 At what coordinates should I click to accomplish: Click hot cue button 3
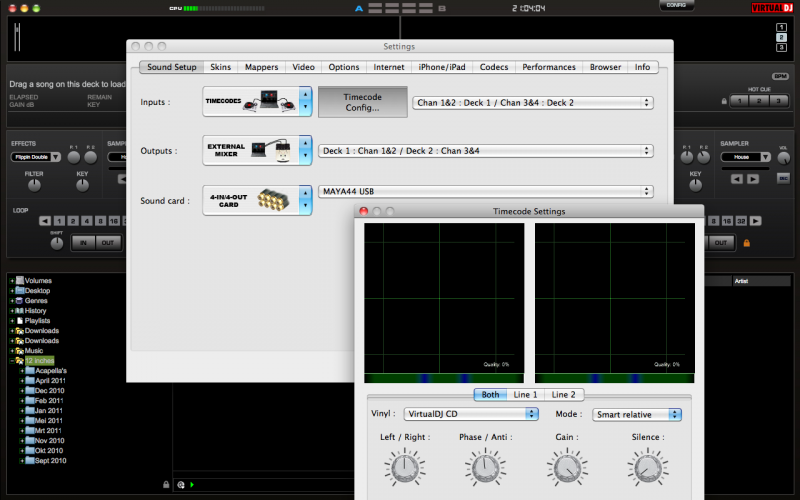[778, 101]
